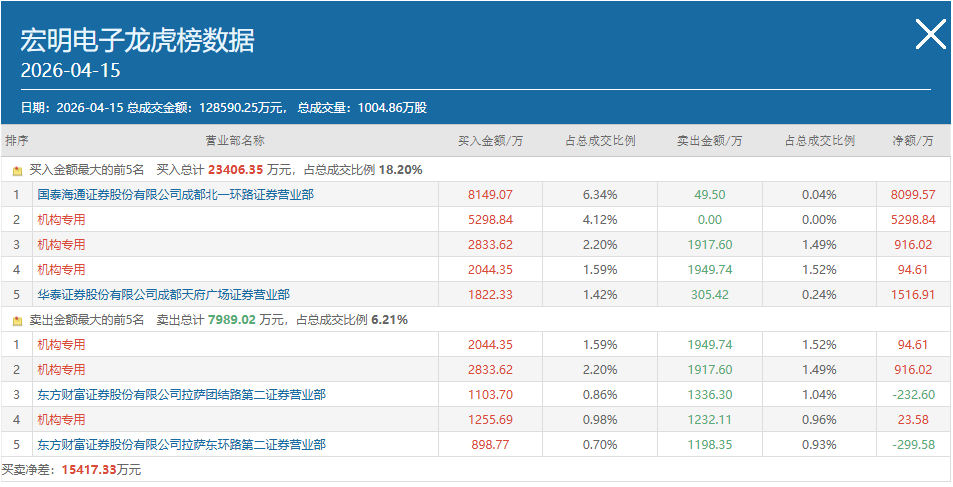Select the net amount -299.58

(x=913, y=444)
